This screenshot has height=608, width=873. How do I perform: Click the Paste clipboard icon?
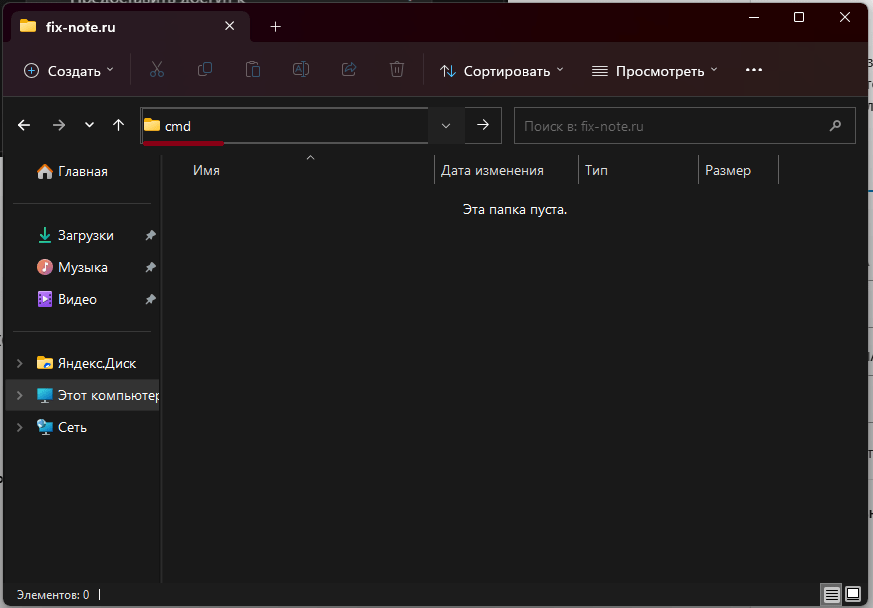point(253,70)
